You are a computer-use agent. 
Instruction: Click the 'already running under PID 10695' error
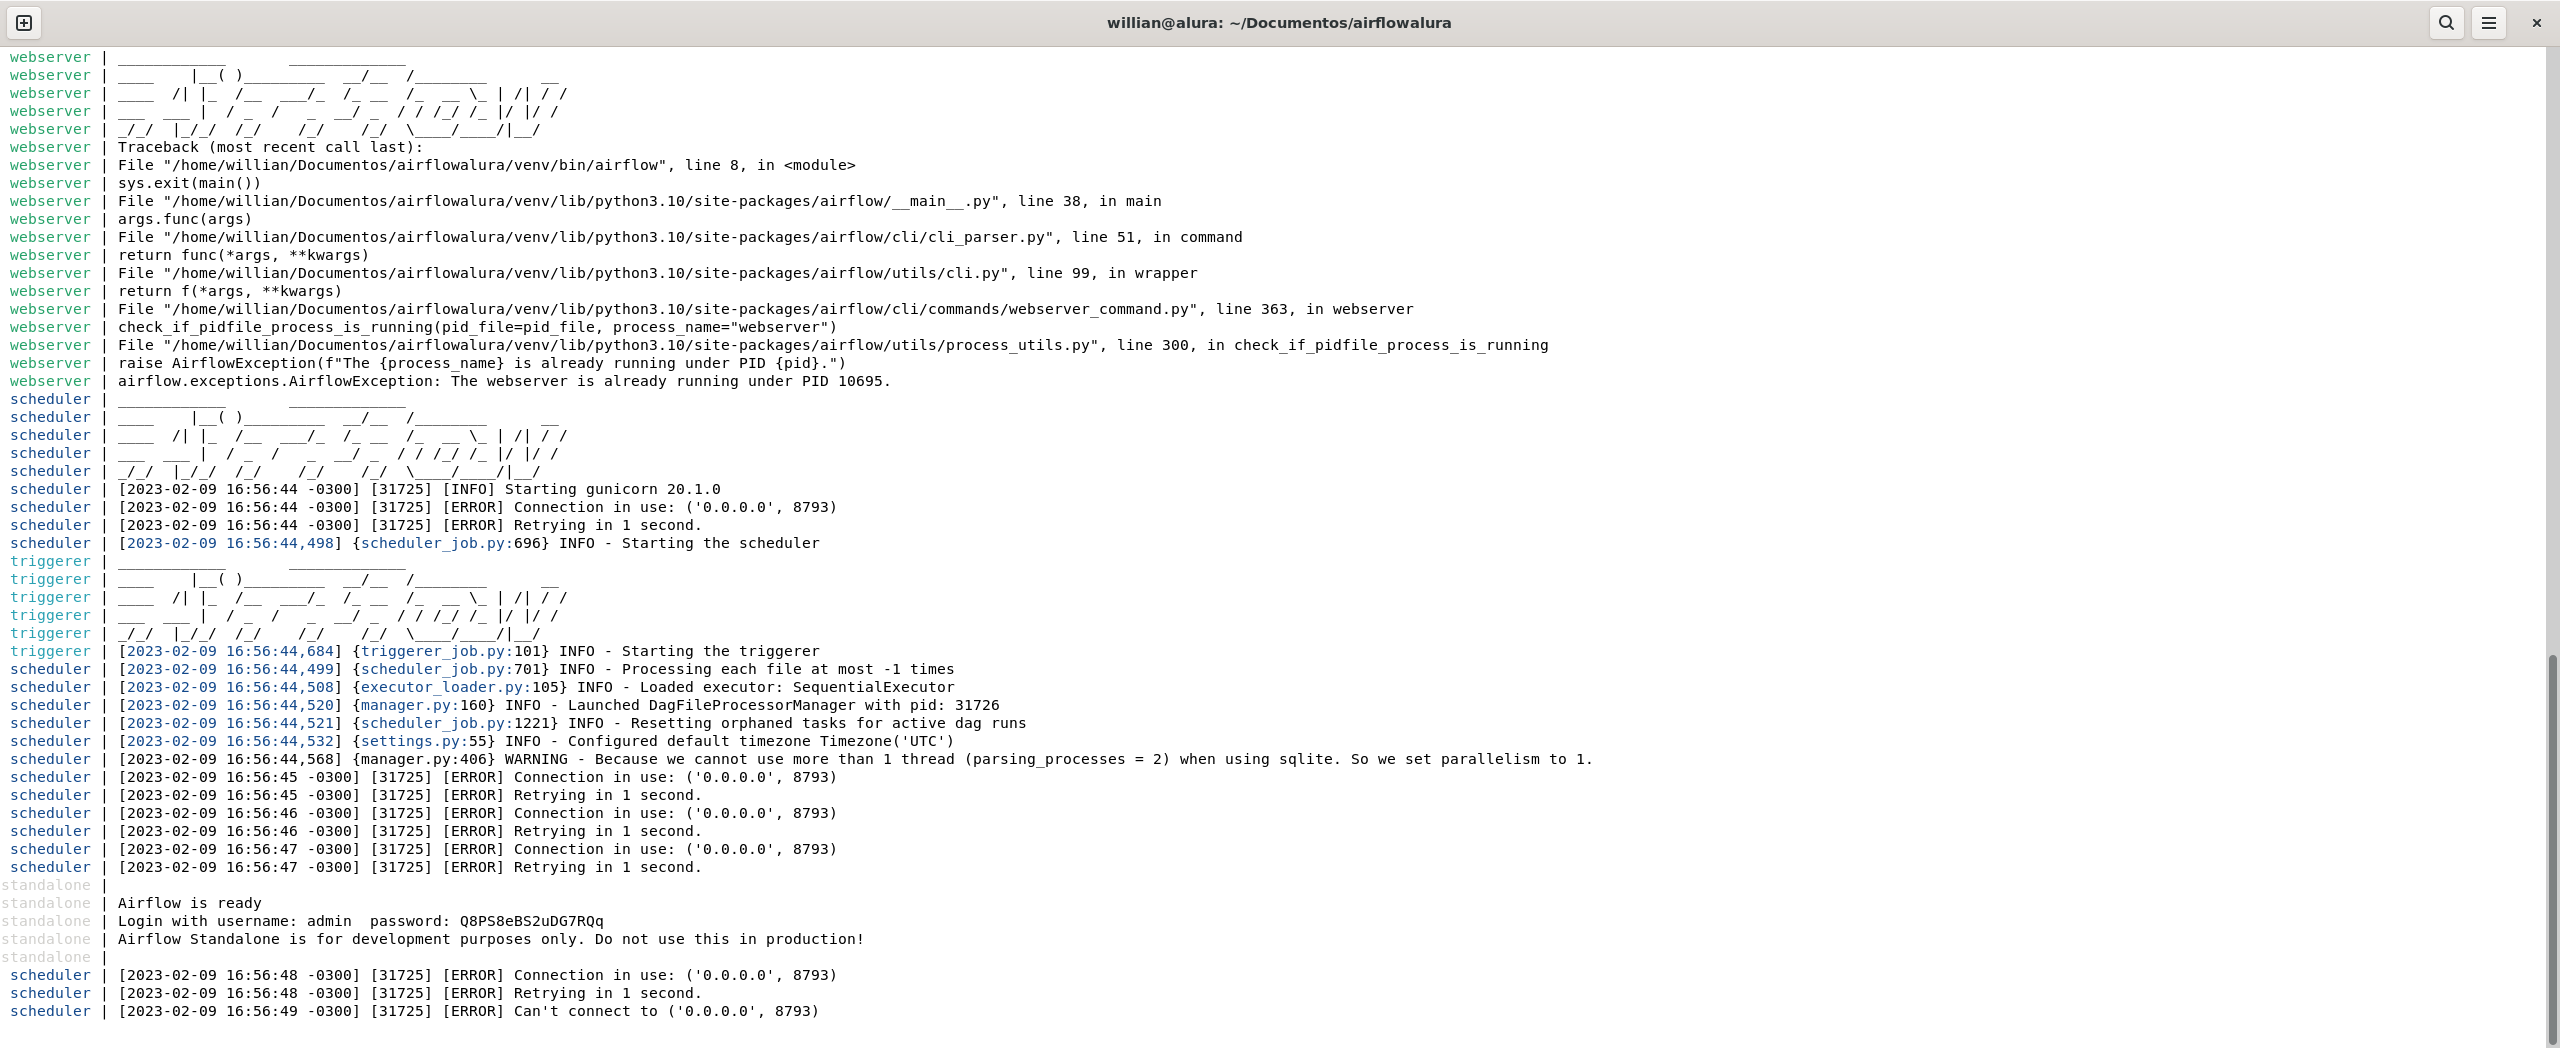coord(505,381)
